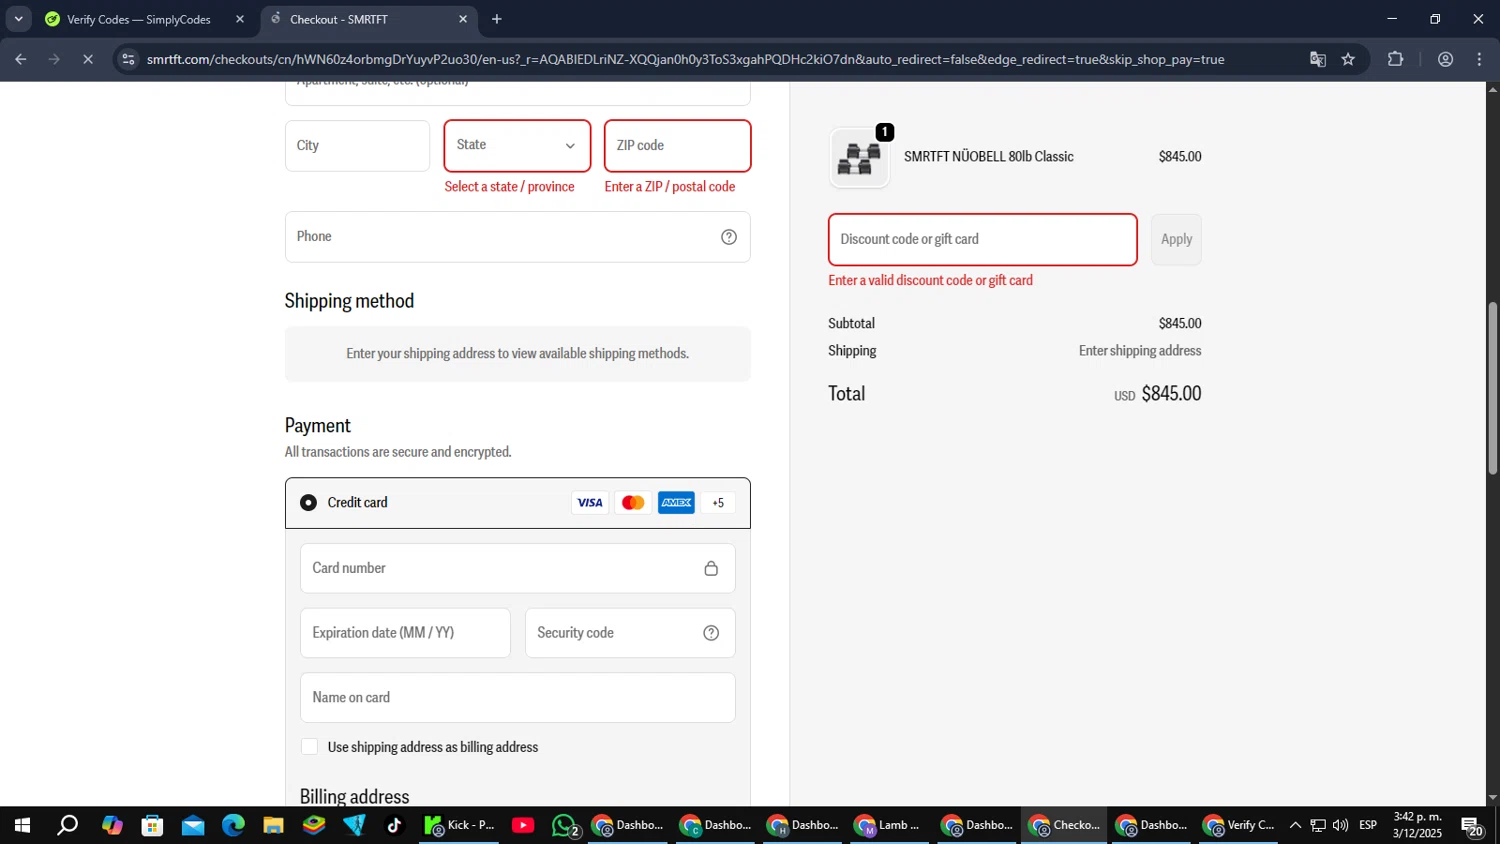This screenshot has height=844, width=1500.
Task: Open the +5 more payment cards badge
Action: pyautogui.click(x=718, y=503)
